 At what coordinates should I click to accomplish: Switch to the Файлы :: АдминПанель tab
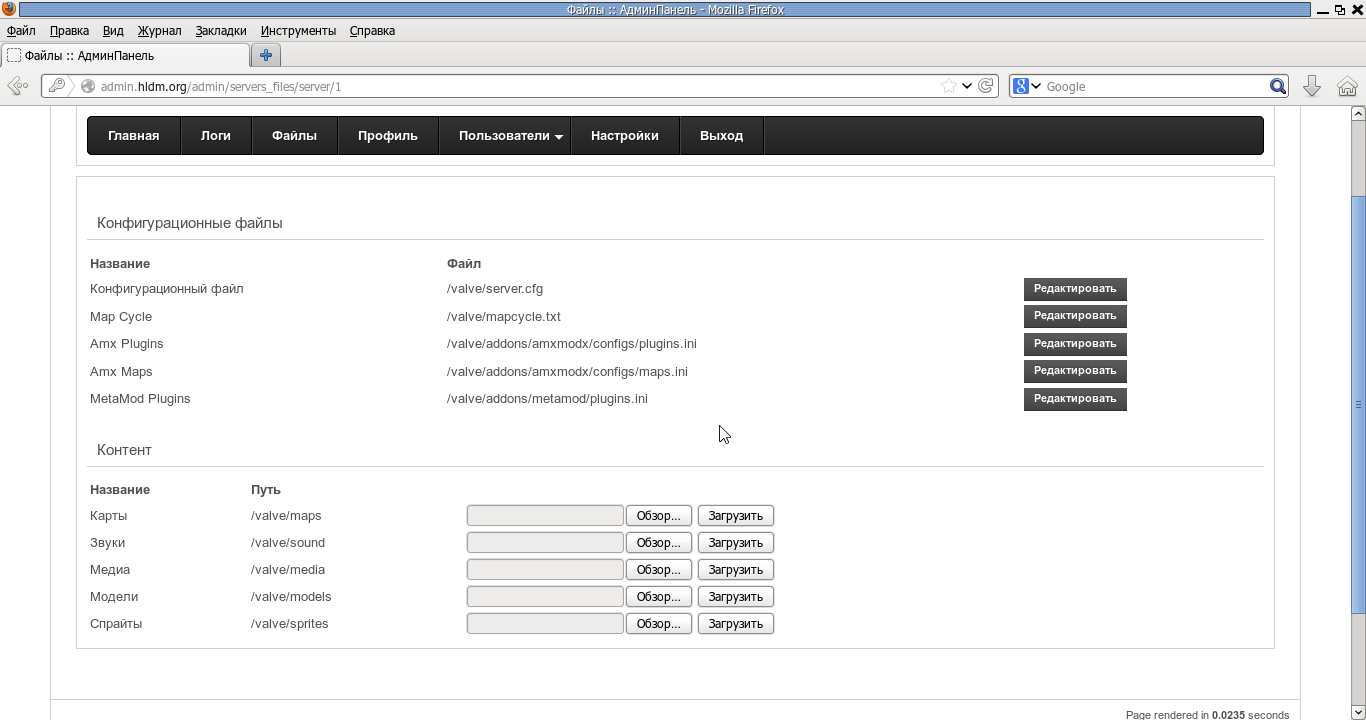(x=124, y=56)
